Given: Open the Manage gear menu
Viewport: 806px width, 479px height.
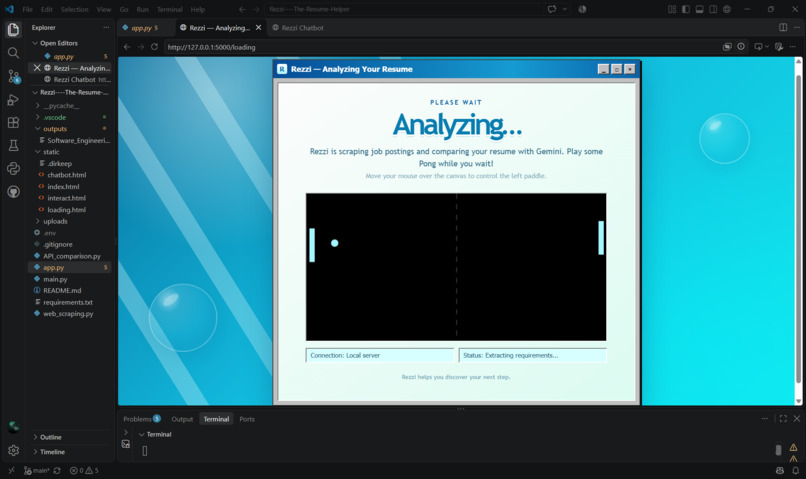Looking at the screenshot, I should click(x=13, y=450).
